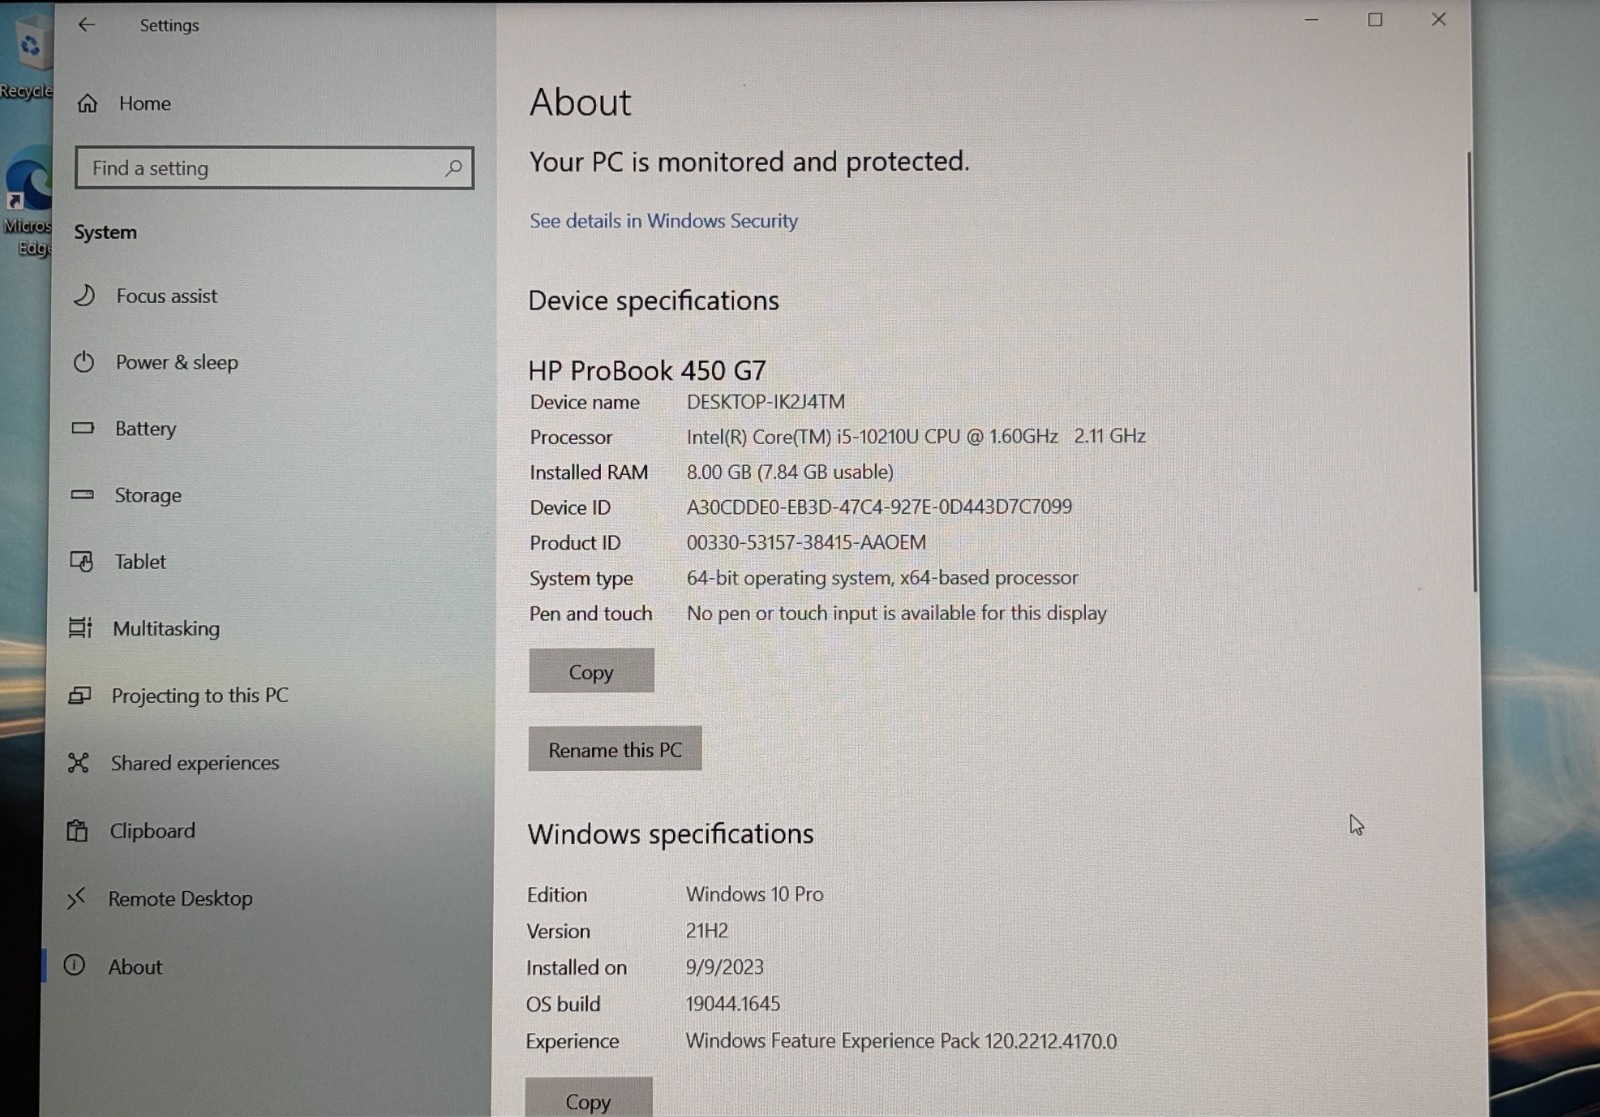Open the Recycle Bin desktop icon

pyautogui.click(x=26, y=57)
